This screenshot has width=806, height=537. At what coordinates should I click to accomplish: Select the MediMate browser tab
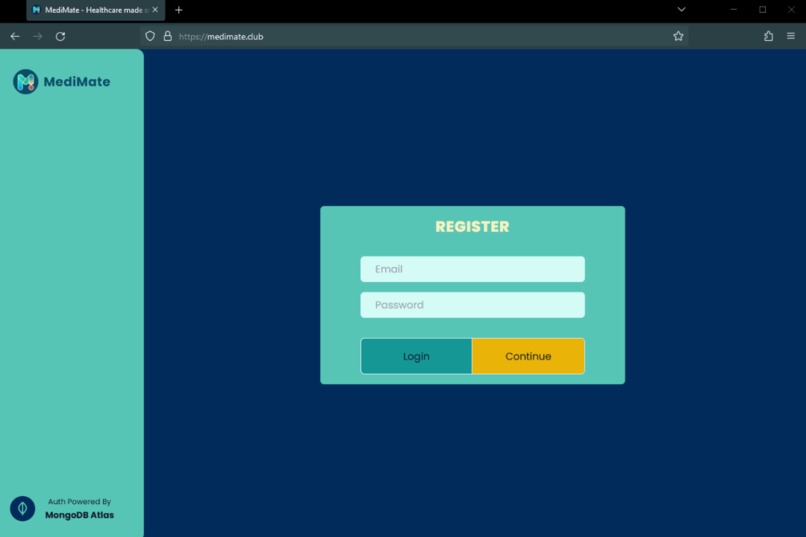(x=96, y=10)
